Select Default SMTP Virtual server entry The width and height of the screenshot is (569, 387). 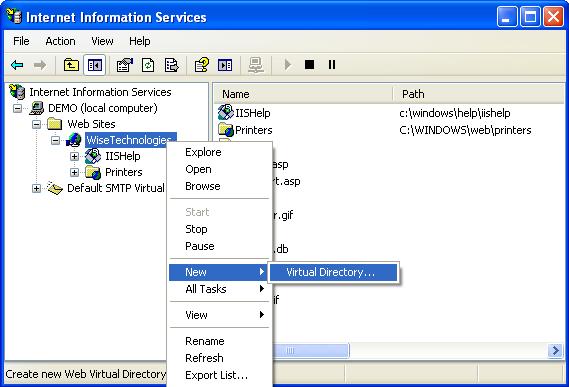pyautogui.click(x=116, y=188)
